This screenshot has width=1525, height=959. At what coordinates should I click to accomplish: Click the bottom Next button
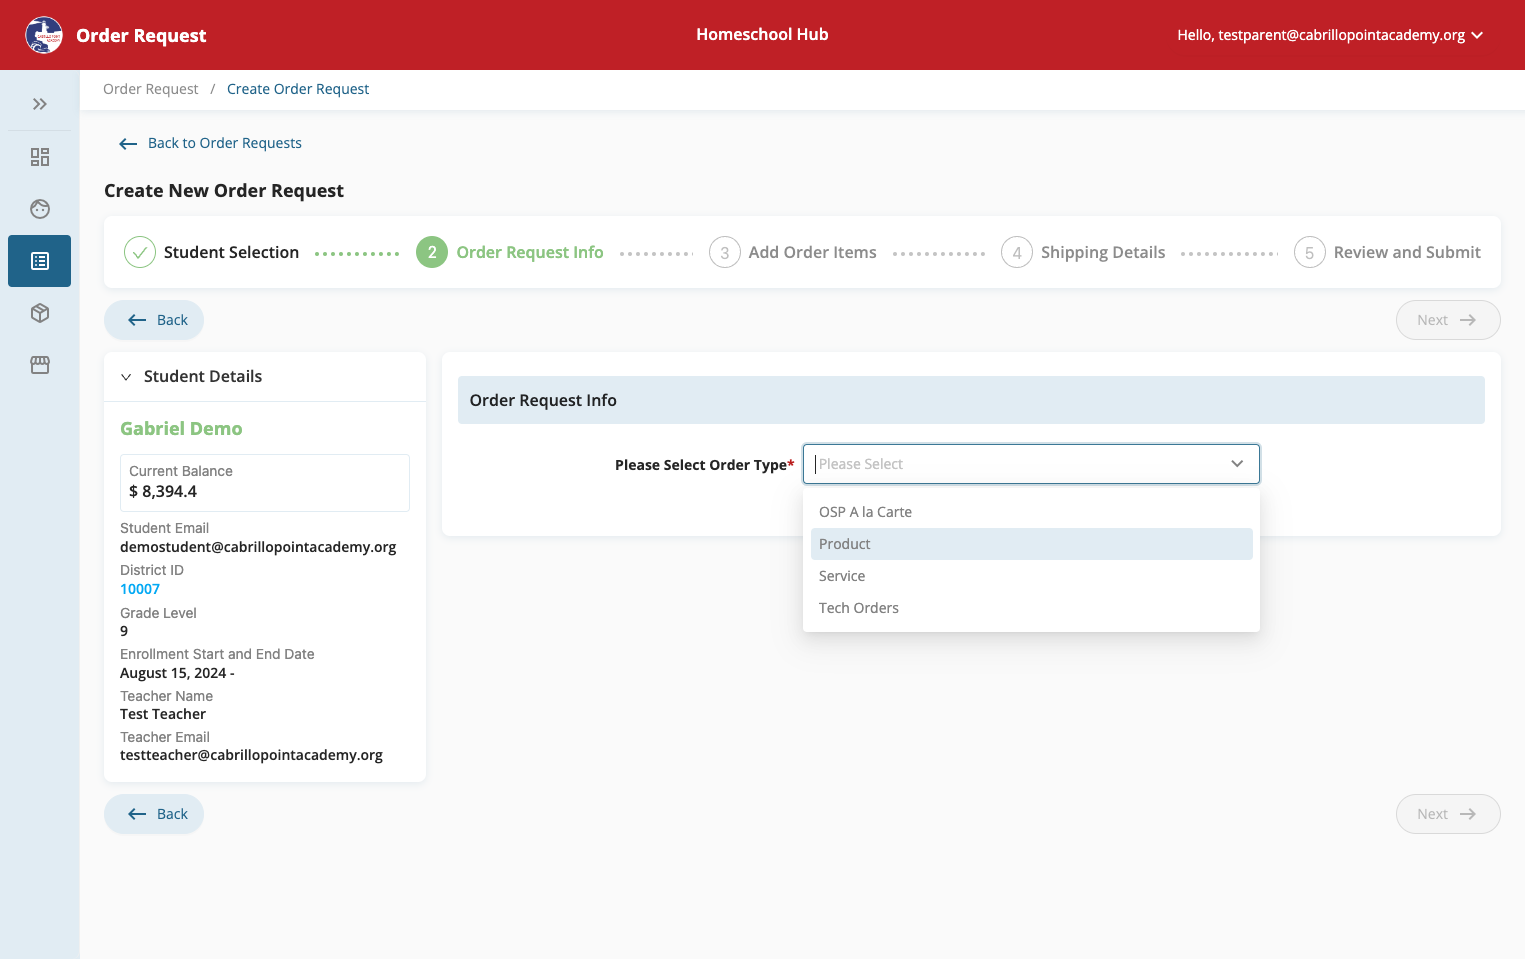coord(1448,814)
